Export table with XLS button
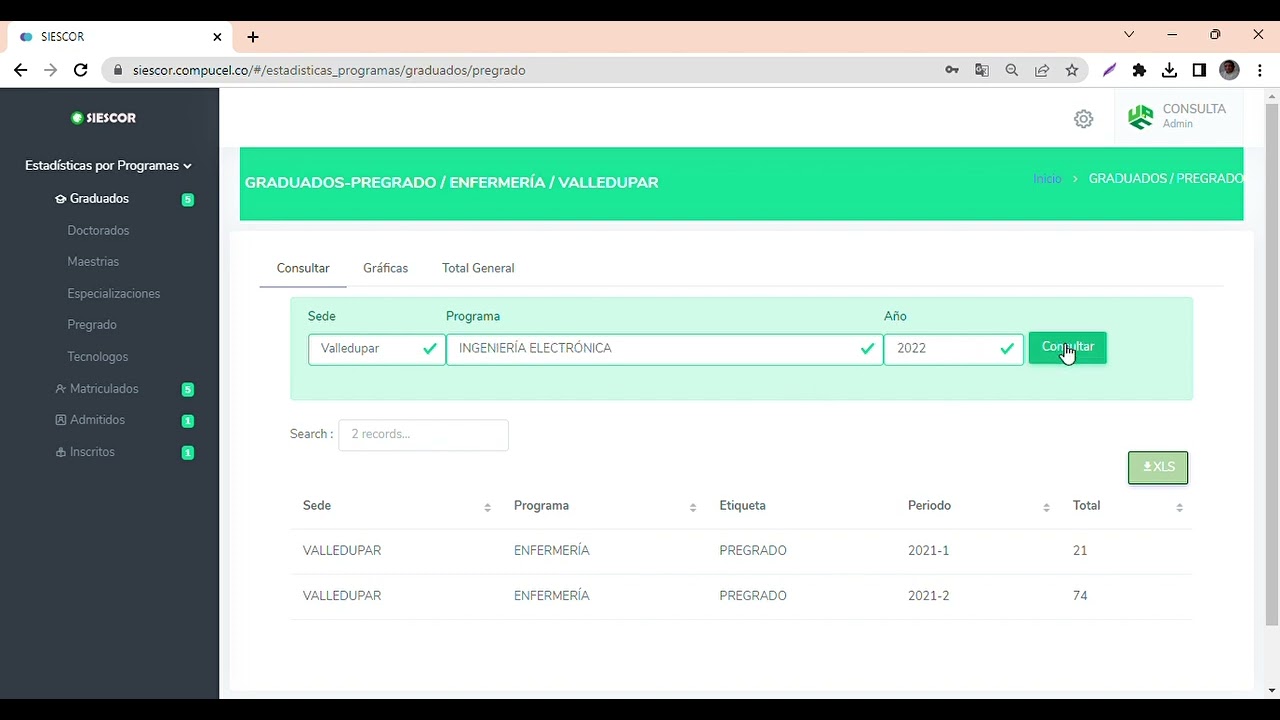The image size is (1280, 720). [x=1158, y=467]
